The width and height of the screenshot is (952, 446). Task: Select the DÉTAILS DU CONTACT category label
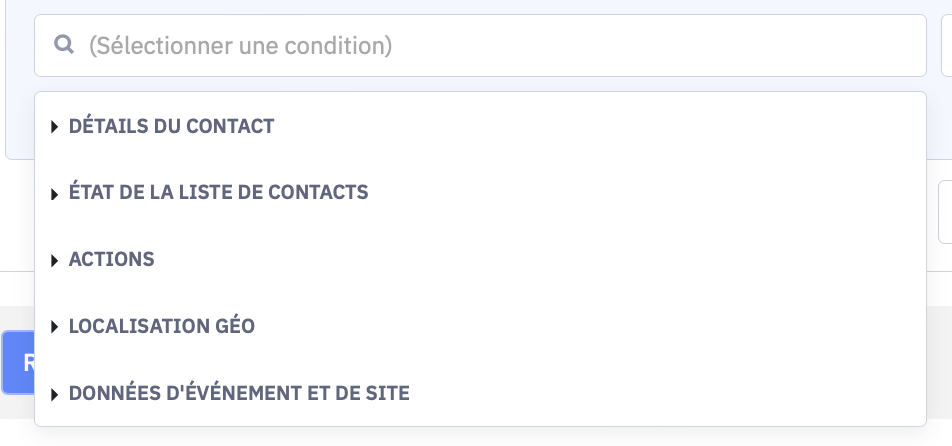click(x=171, y=126)
